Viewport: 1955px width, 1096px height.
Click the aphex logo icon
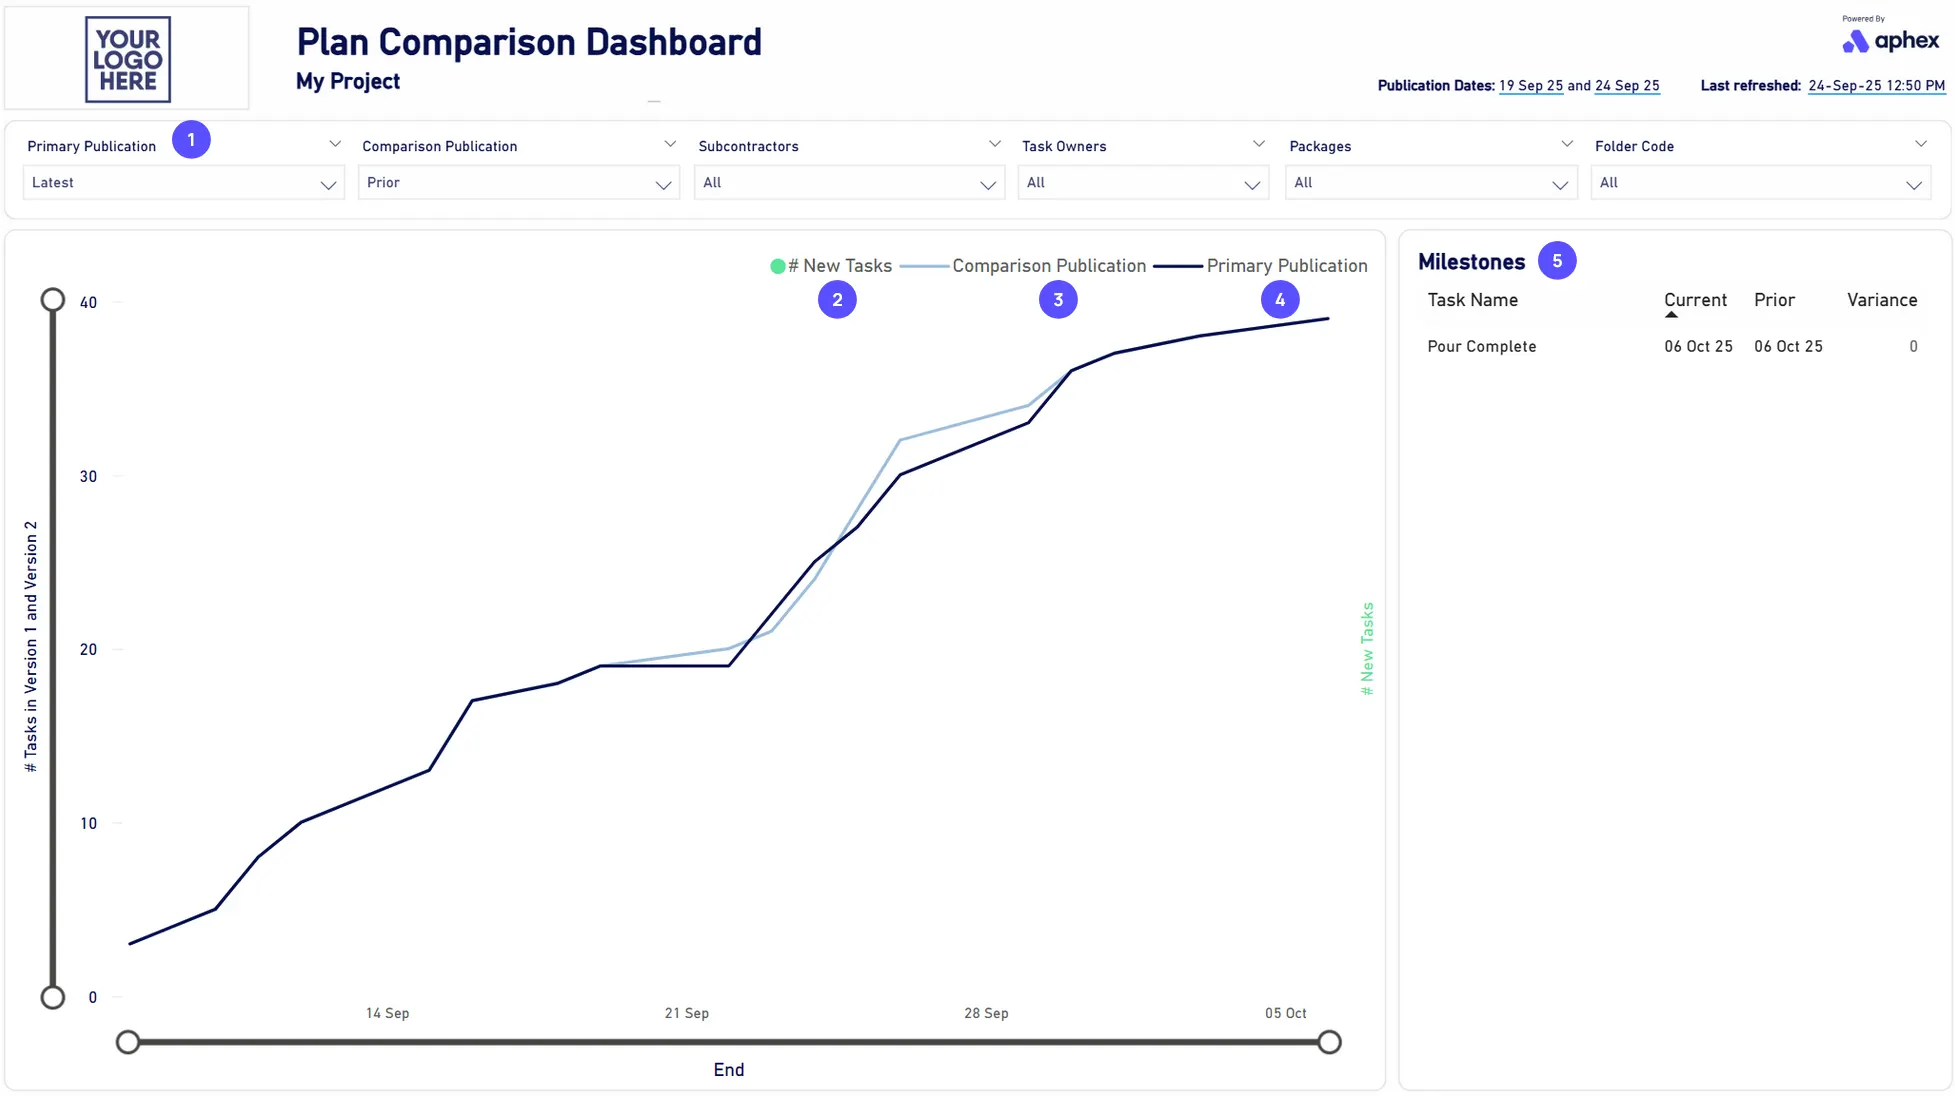(1856, 41)
